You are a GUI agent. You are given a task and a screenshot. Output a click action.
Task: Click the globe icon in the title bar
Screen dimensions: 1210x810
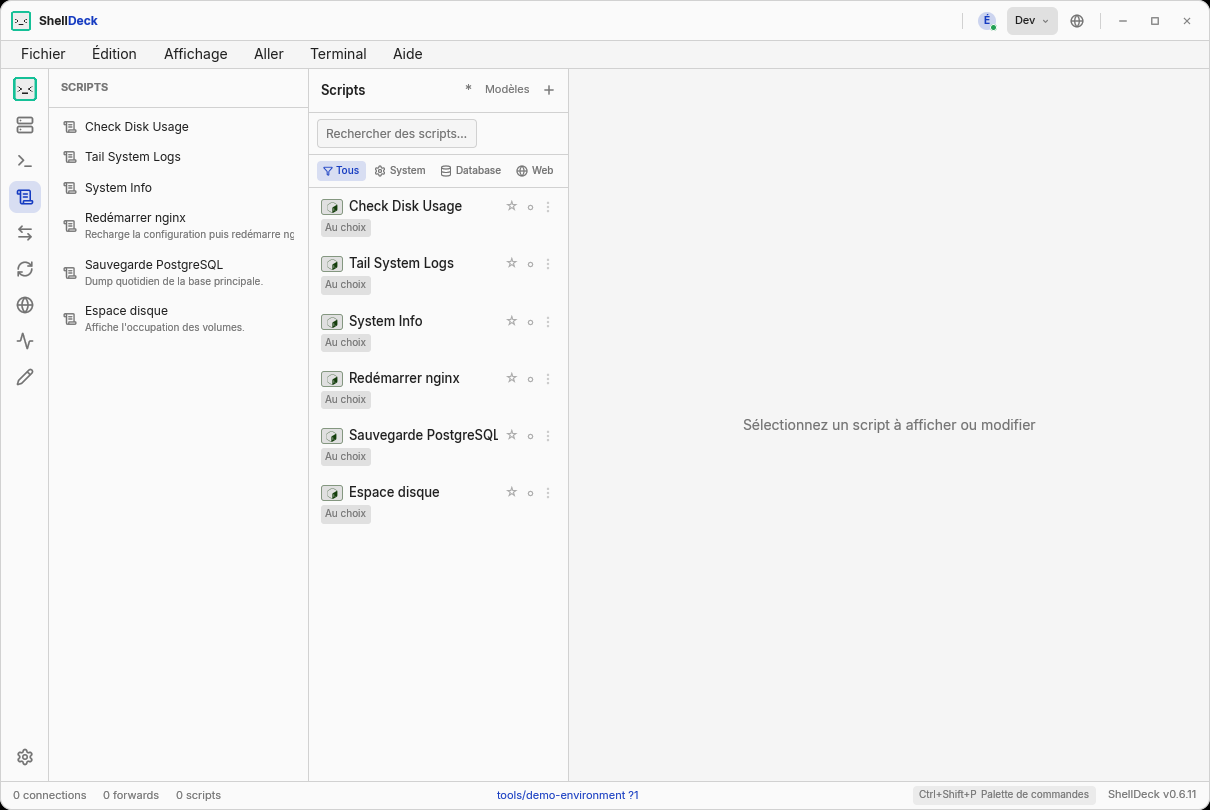[x=1077, y=21]
